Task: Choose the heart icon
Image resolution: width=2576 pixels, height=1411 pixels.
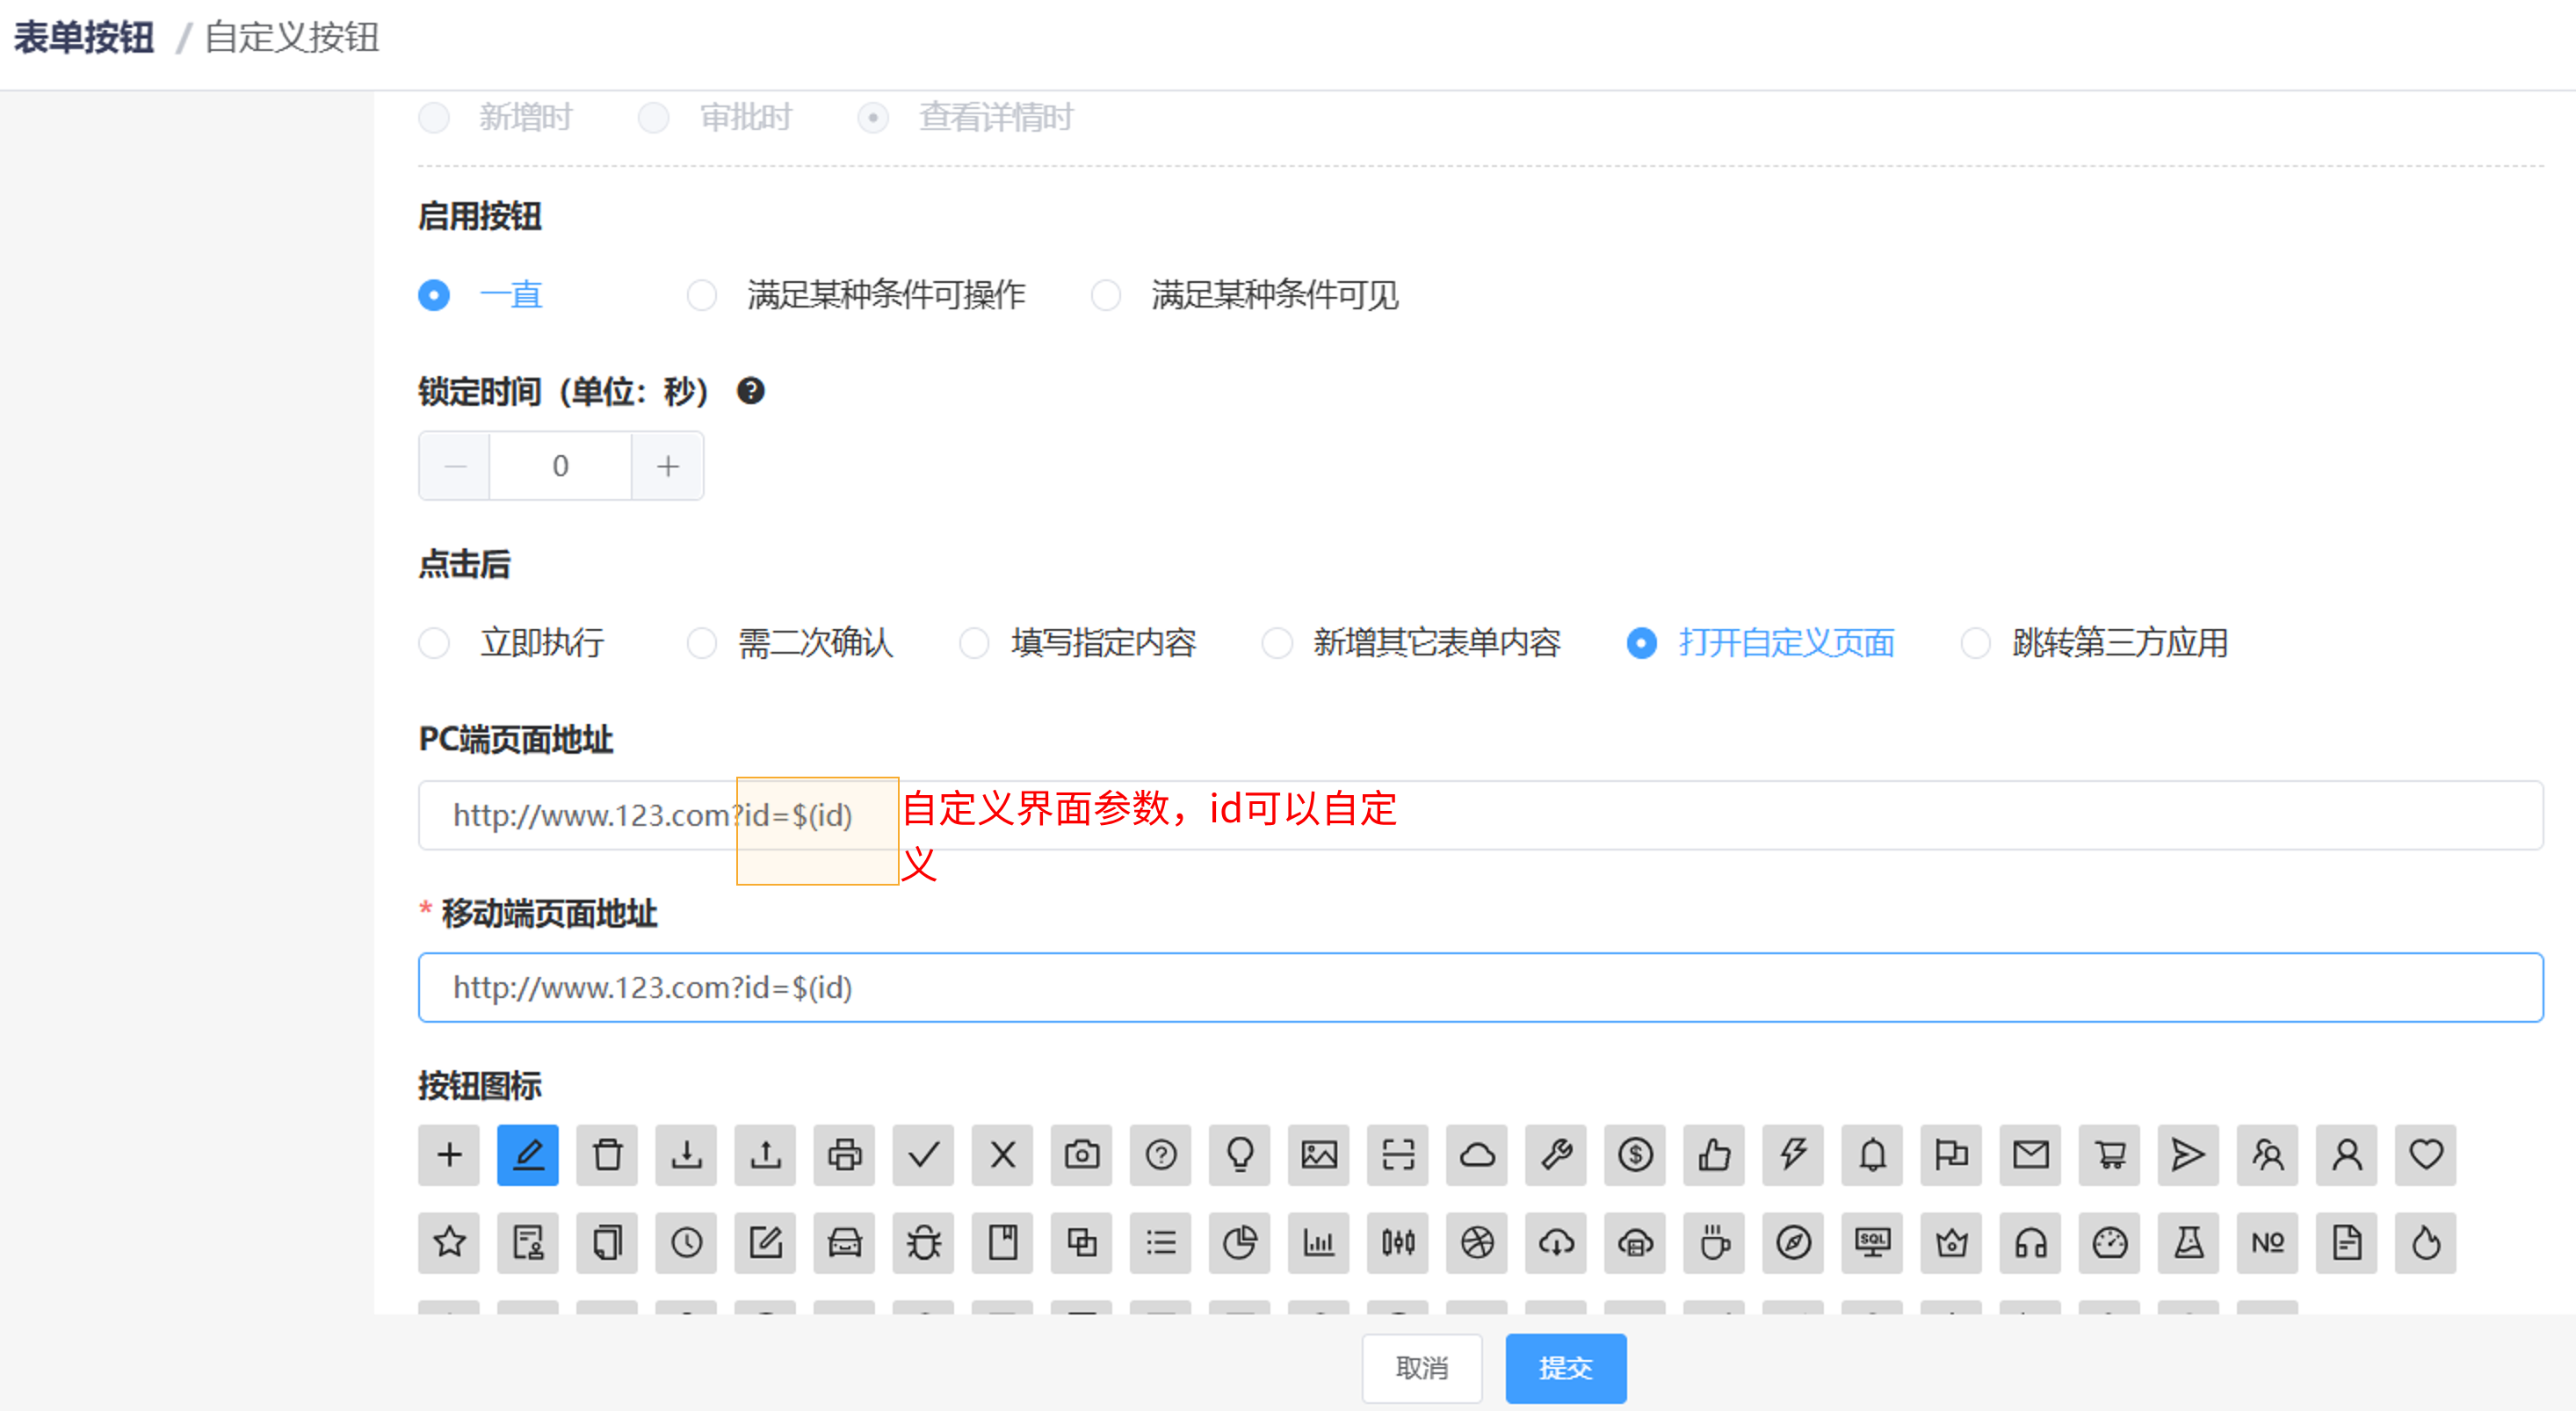Action: tap(2425, 1155)
